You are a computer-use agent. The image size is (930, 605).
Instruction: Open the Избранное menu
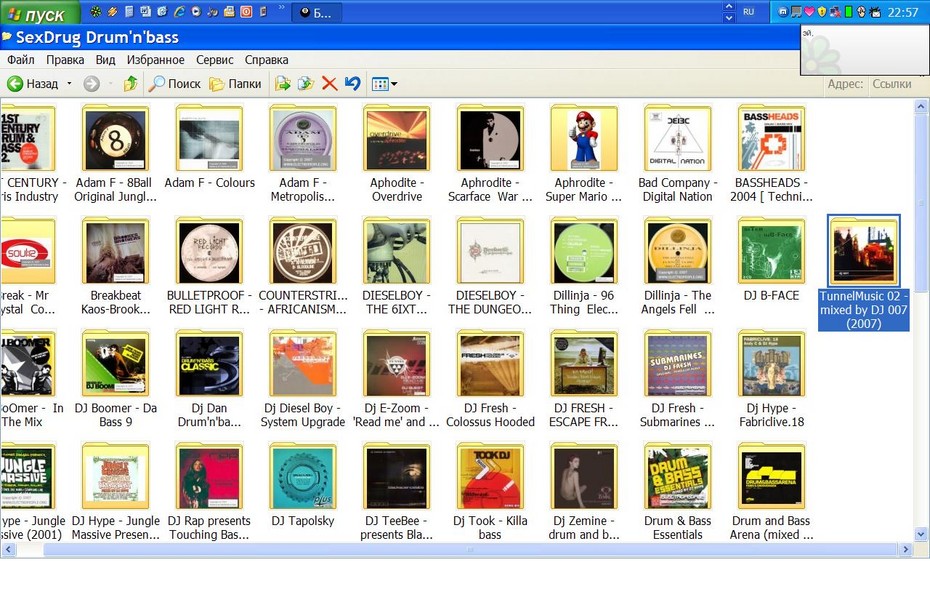pyautogui.click(x=155, y=59)
